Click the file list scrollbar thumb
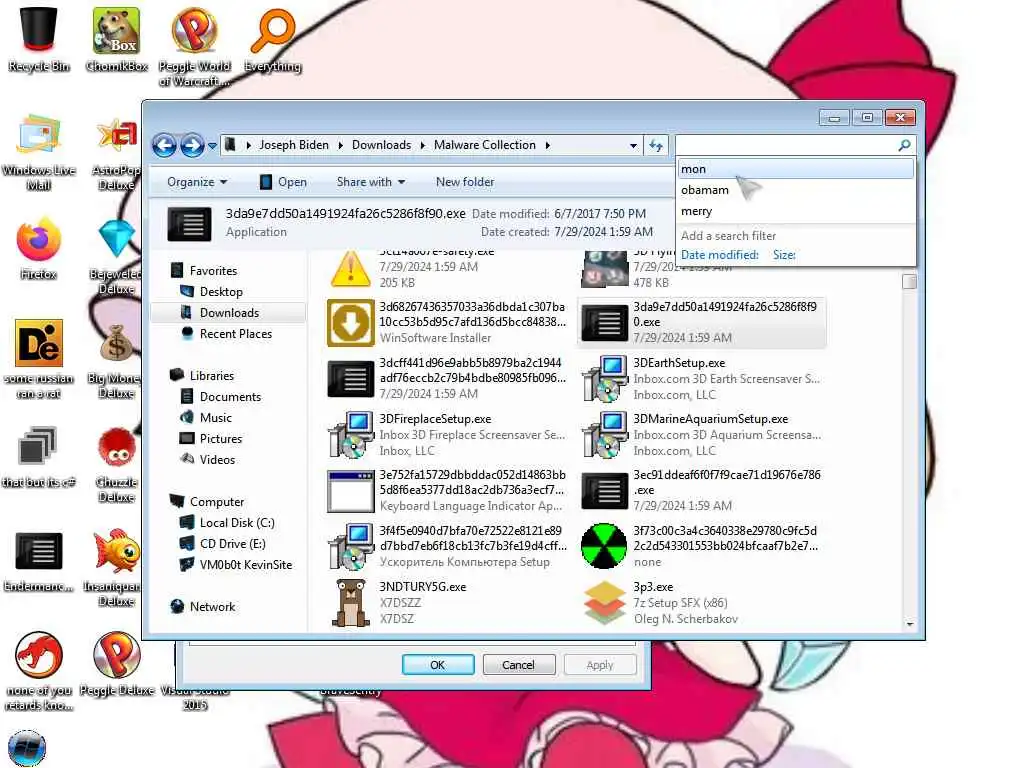The image size is (1024, 768). pyautogui.click(x=909, y=281)
